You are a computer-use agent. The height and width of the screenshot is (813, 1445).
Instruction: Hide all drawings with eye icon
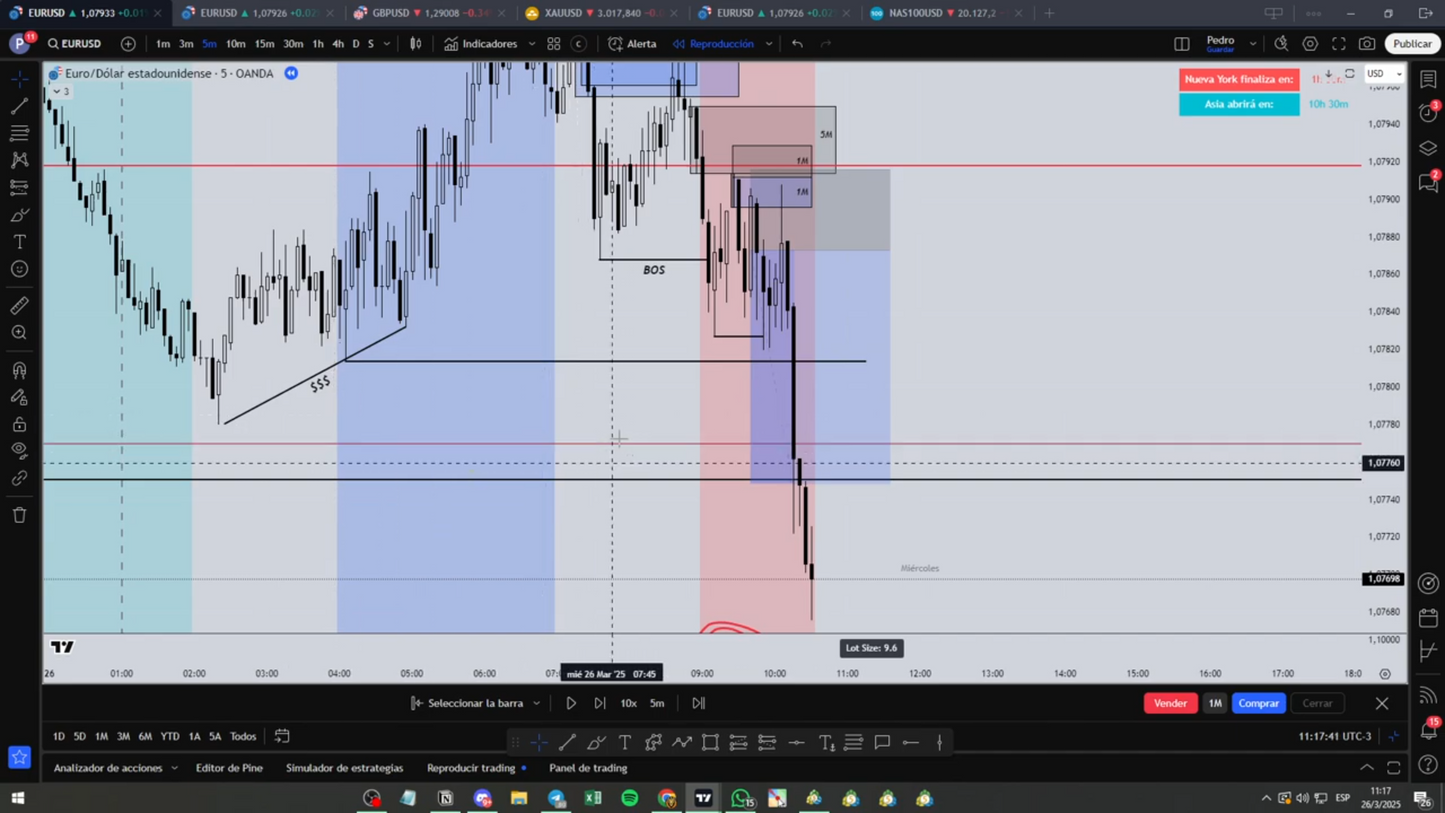19,451
